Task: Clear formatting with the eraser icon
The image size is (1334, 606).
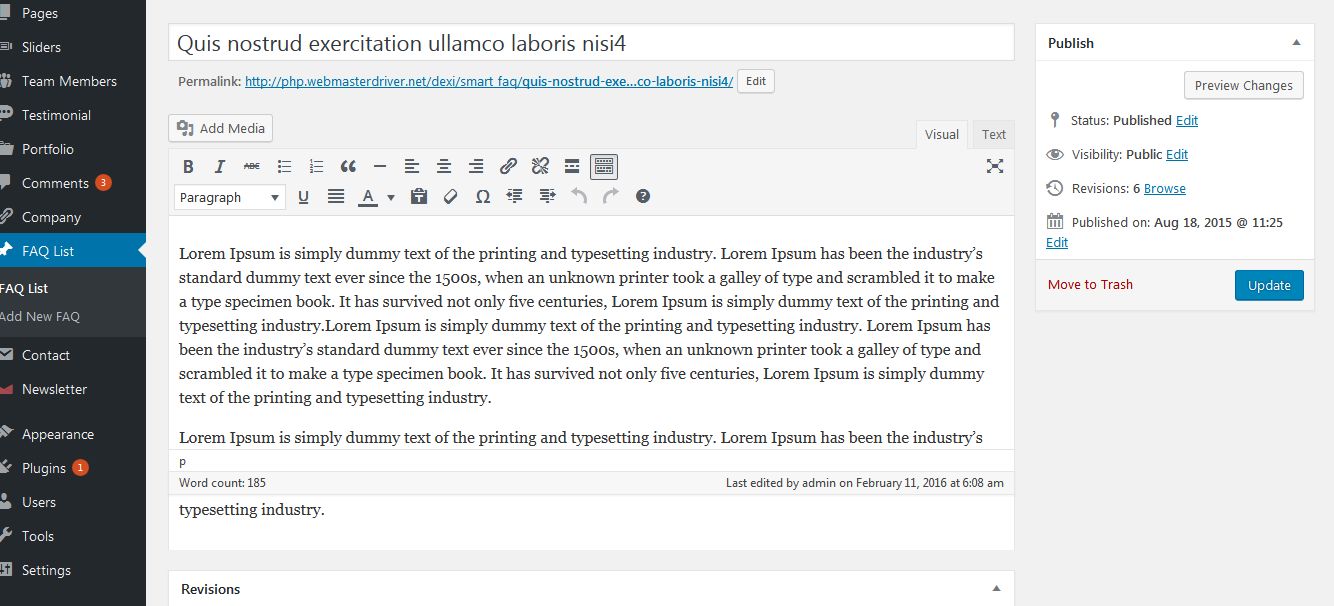Action: (x=450, y=197)
